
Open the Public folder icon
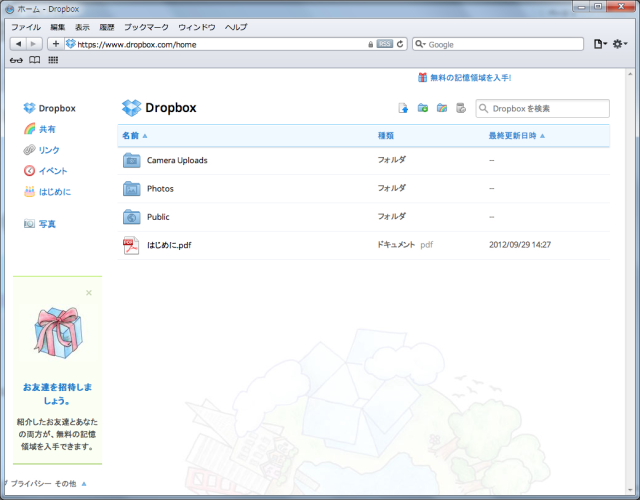pyautogui.click(x=131, y=217)
